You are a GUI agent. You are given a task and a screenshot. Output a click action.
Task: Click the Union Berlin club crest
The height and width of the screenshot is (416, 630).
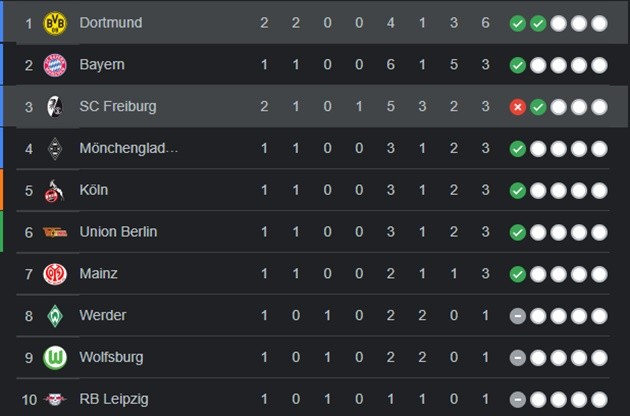[x=54, y=233]
